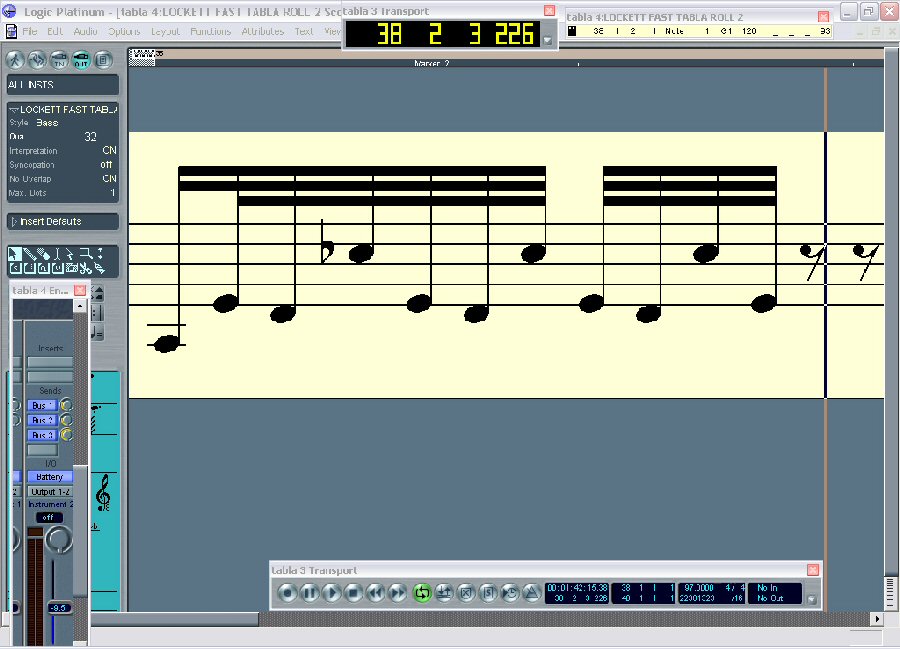Collapse the LOCKETT FAST TABLA parameter box

[x=14, y=109]
